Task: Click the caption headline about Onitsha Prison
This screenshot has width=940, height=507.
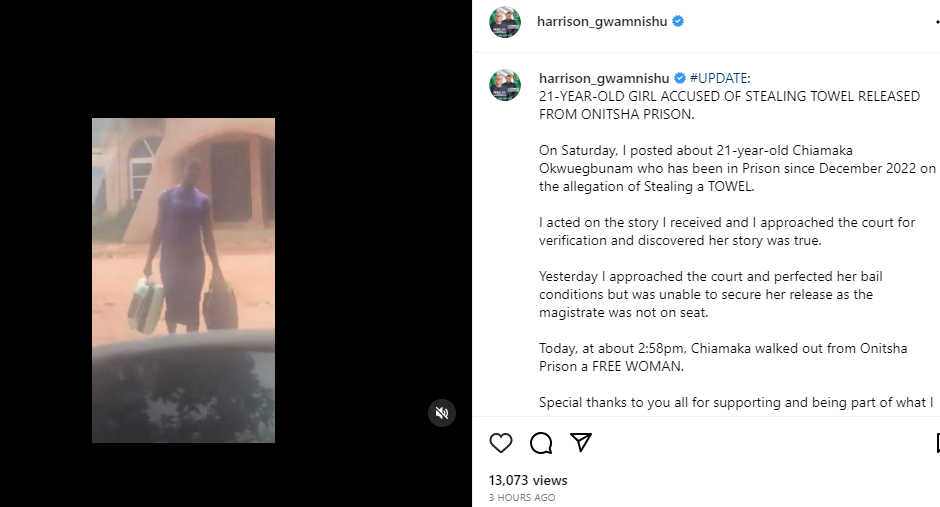Action: pos(729,105)
